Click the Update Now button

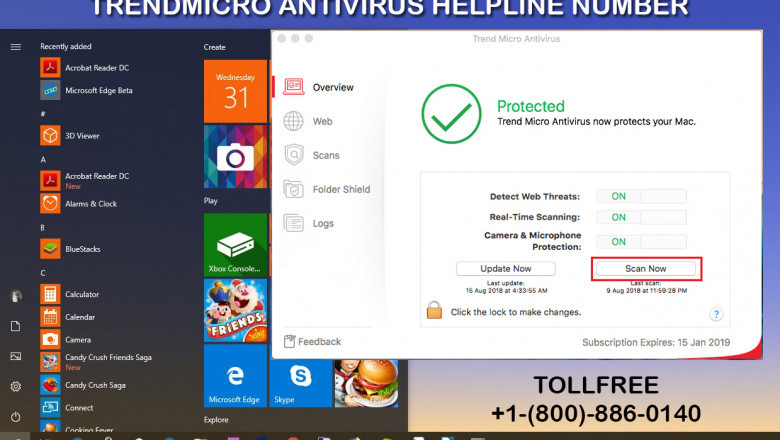[x=505, y=268]
